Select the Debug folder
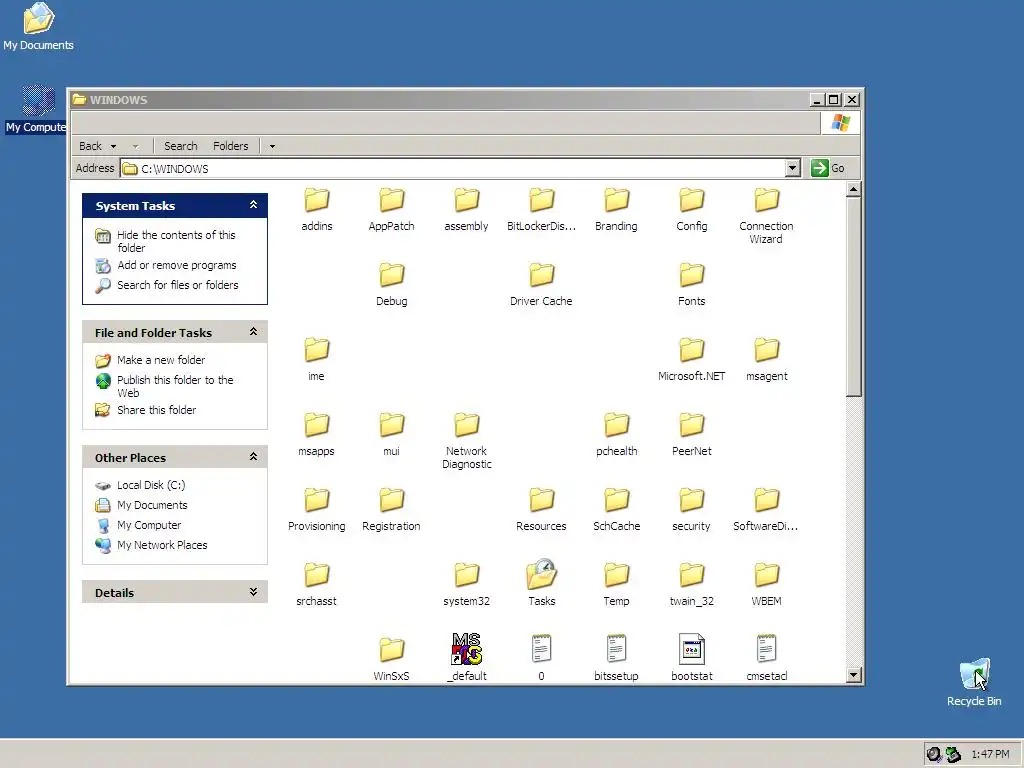1024x768 pixels. click(x=392, y=284)
